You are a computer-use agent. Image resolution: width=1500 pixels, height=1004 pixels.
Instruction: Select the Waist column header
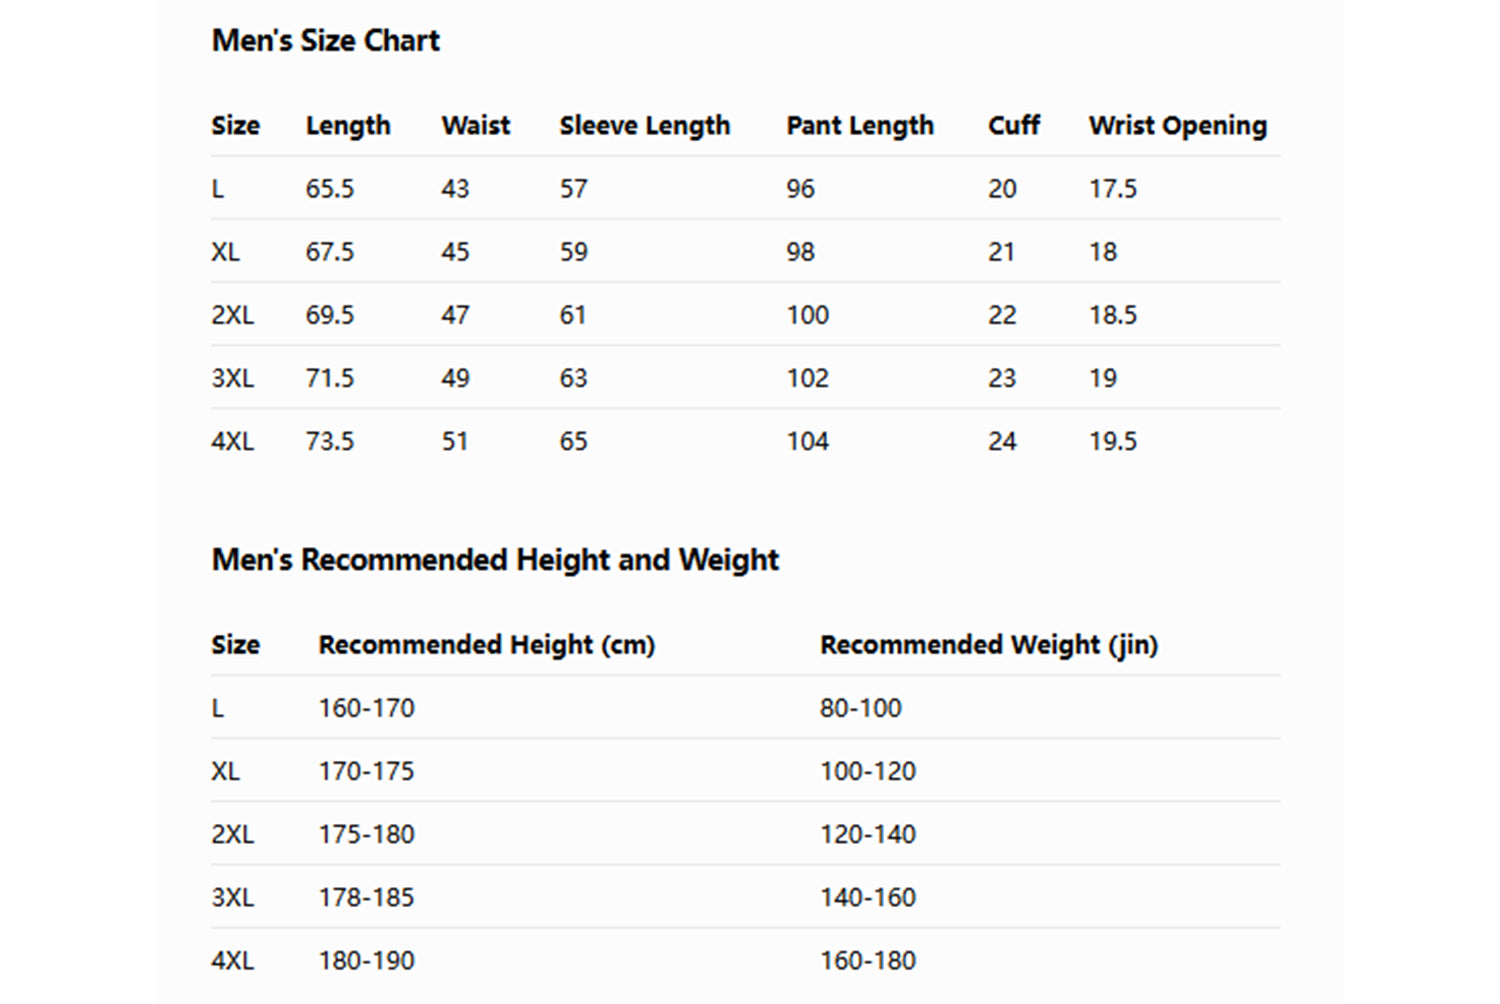point(475,126)
